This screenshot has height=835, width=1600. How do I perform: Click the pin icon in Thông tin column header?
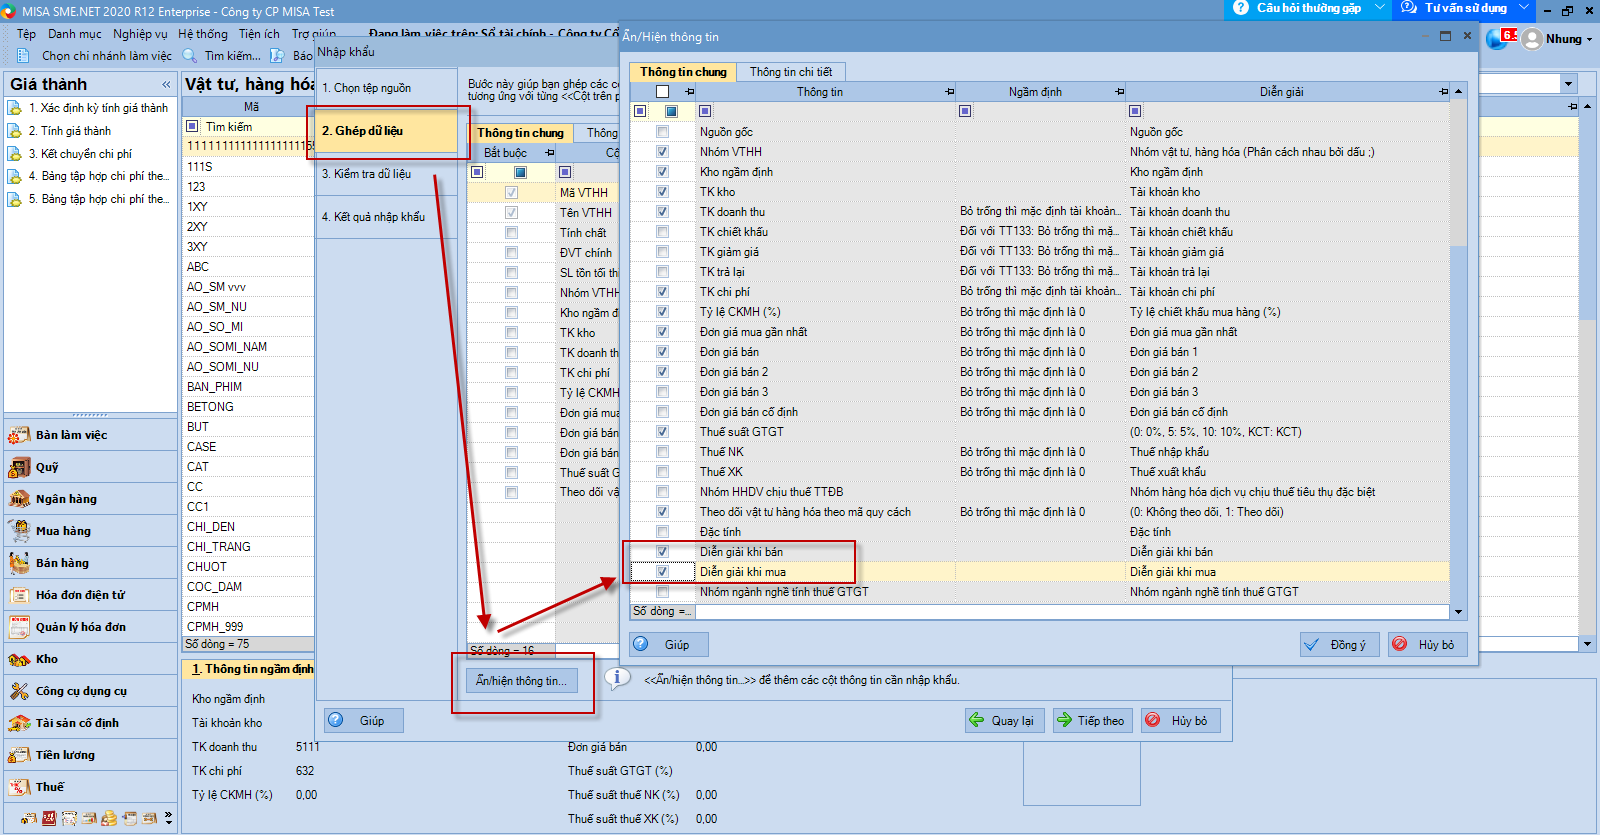click(x=949, y=92)
